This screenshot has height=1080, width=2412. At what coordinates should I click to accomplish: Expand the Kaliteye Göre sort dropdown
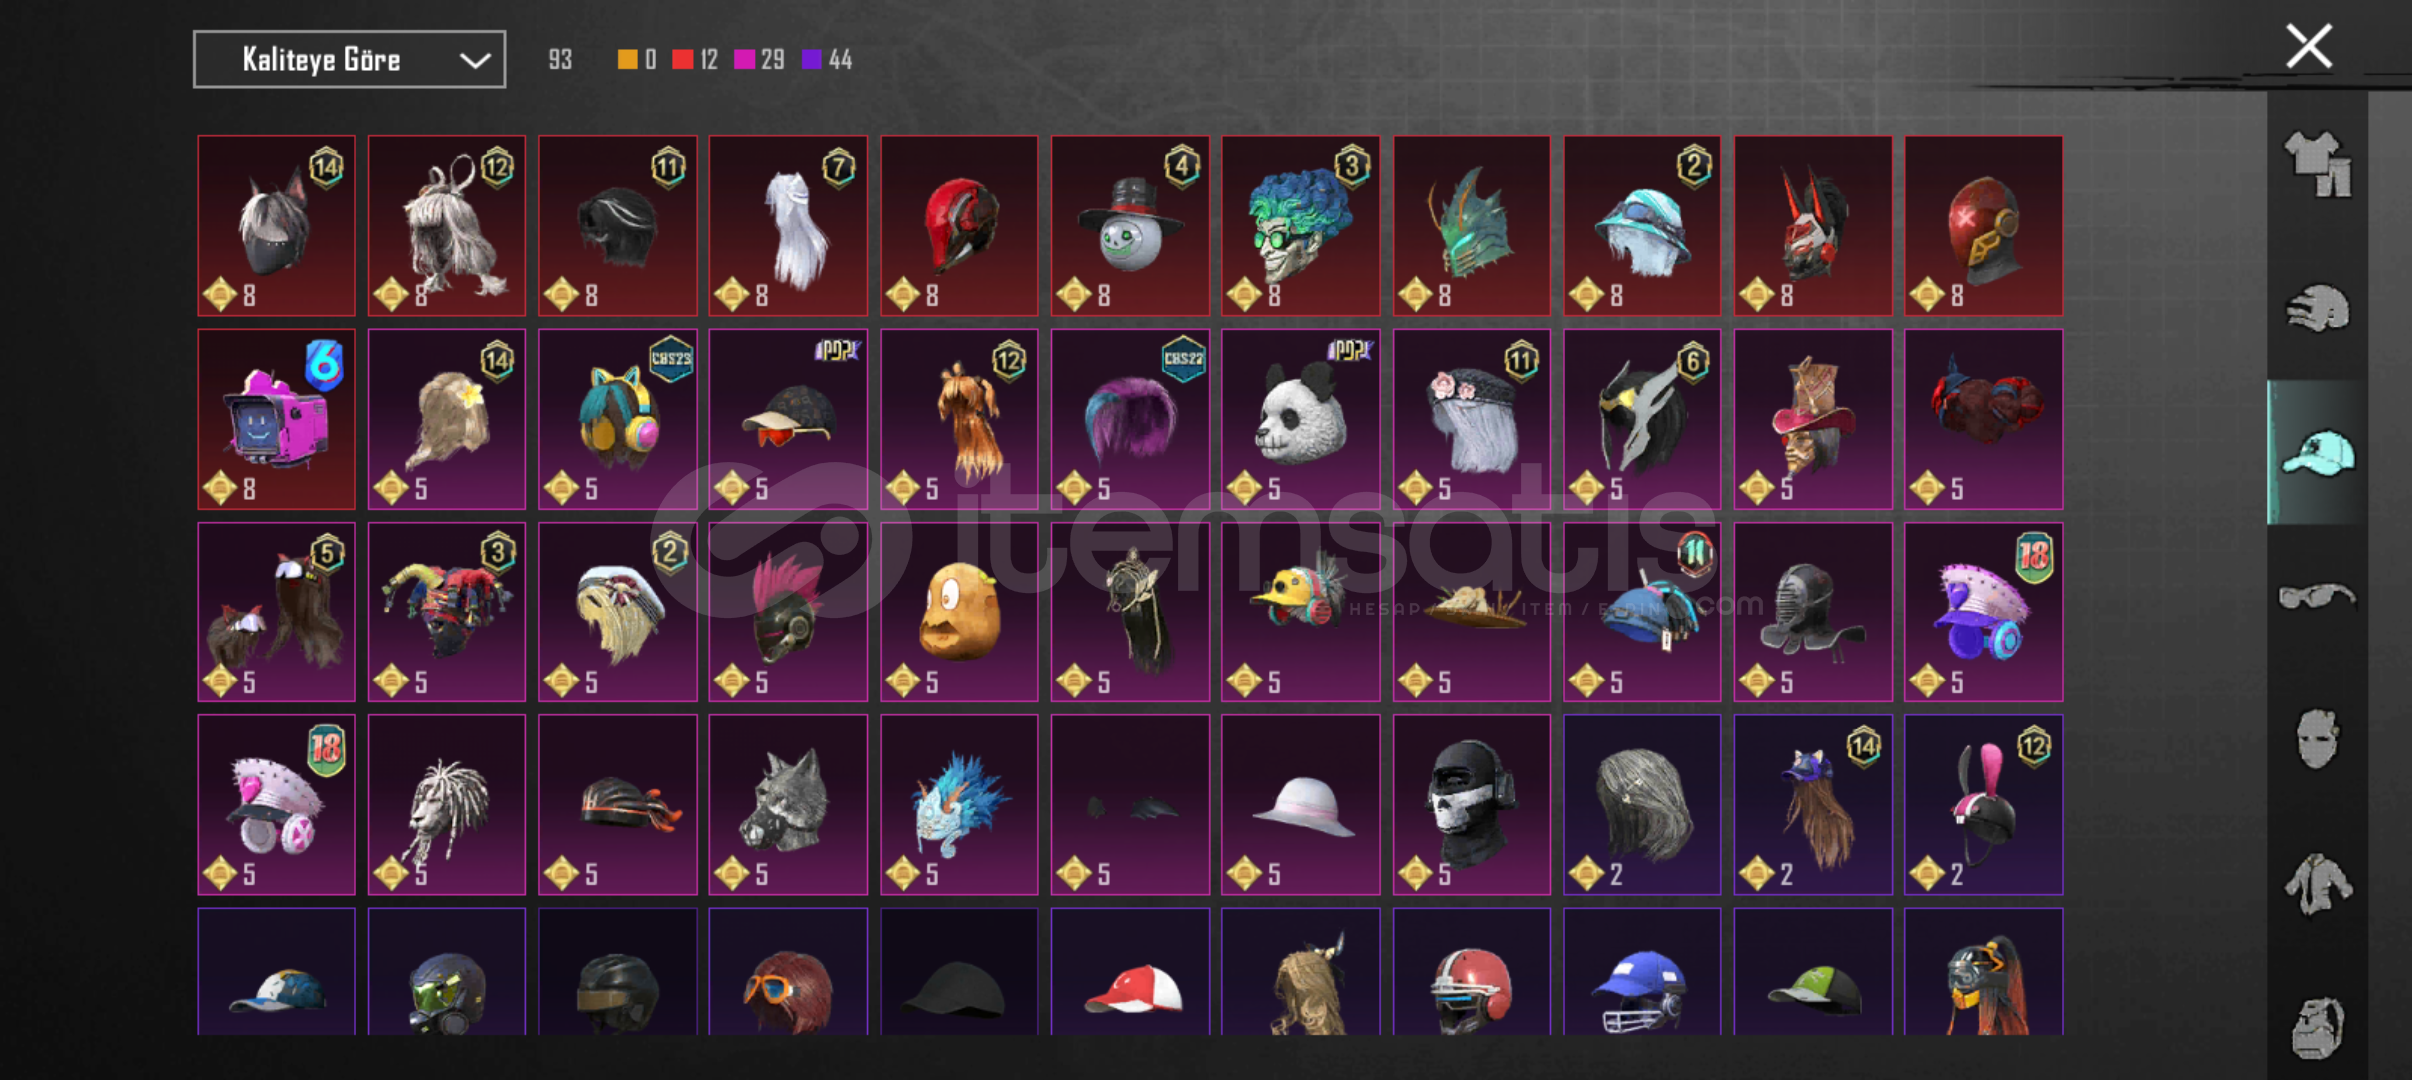(x=349, y=60)
